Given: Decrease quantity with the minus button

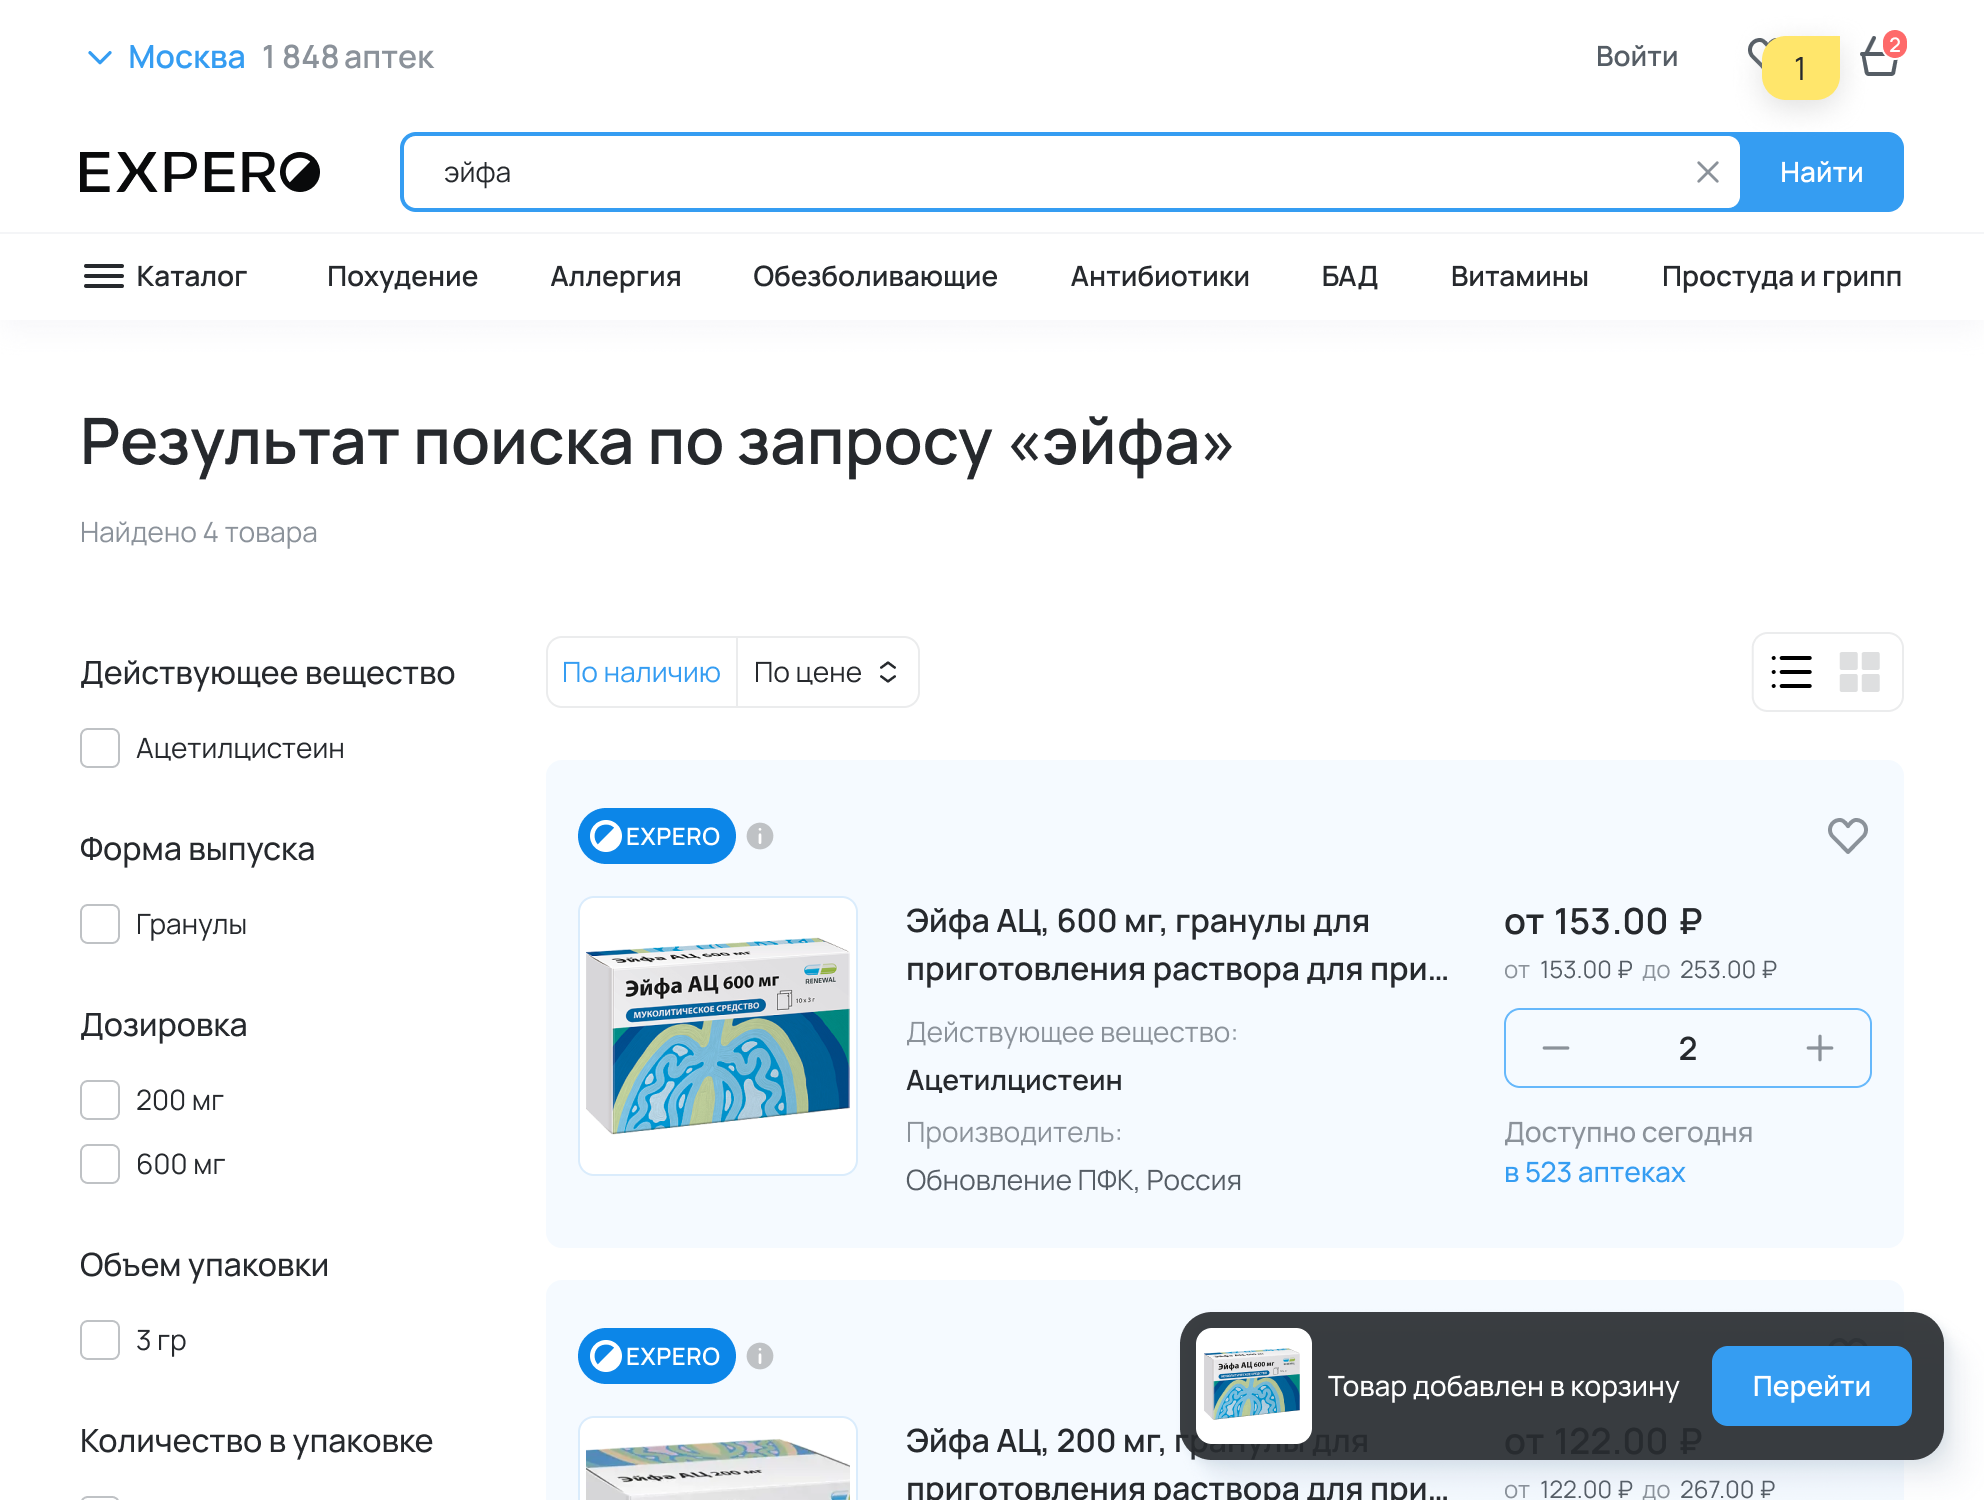Looking at the screenshot, I should pyautogui.click(x=1556, y=1048).
